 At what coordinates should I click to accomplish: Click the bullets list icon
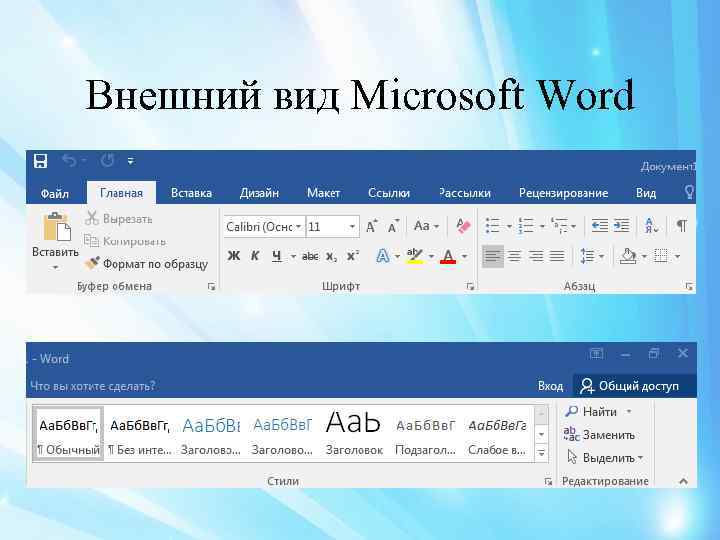click(493, 226)
